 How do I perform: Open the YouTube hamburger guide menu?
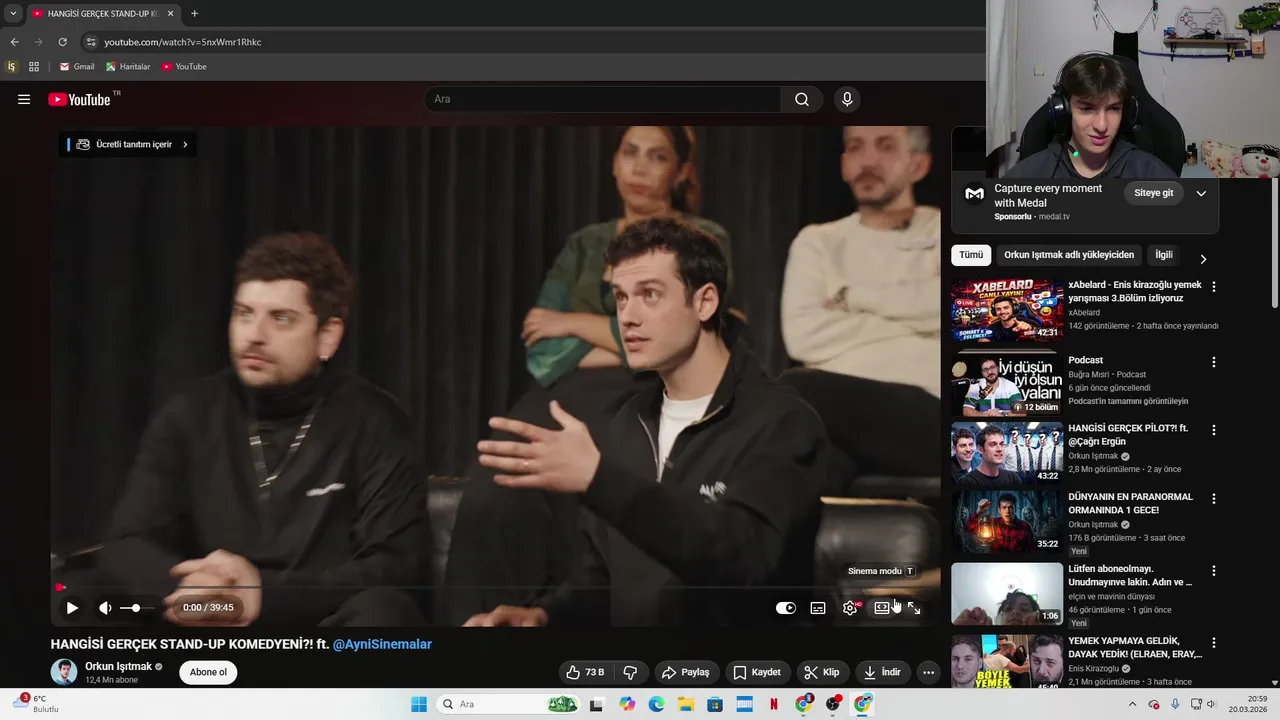pyautogui.click(x=24, y=99)
